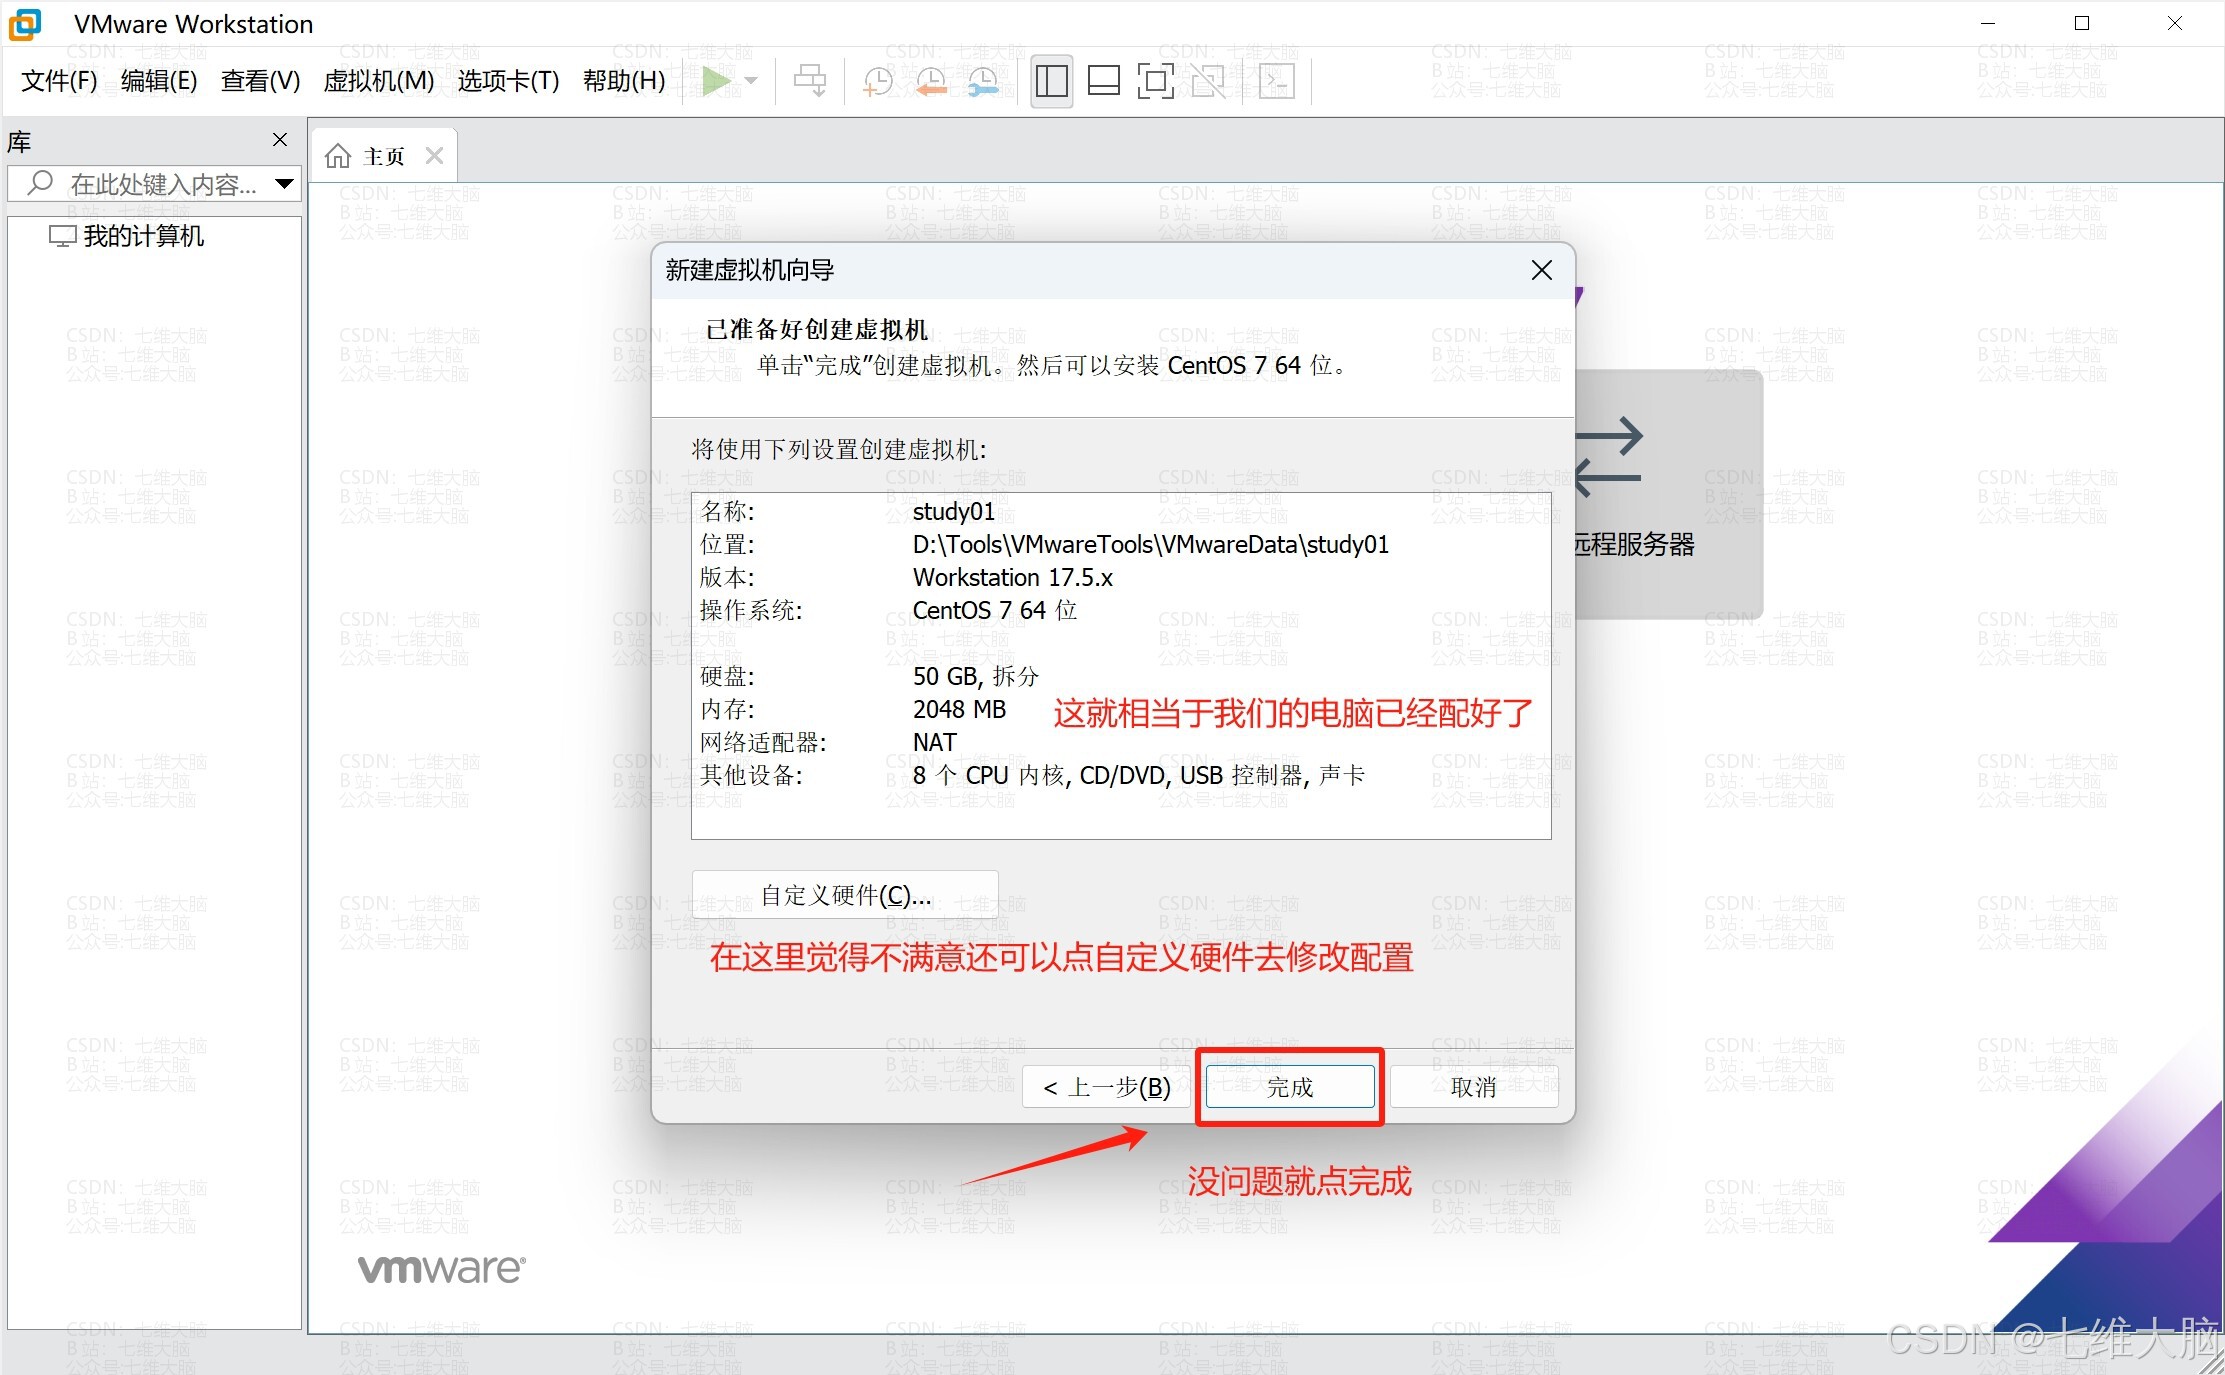Click the take snapshot clock icon
Image resolution: width=2225 pixels, height=1375 pixels.
pos(877,81)
